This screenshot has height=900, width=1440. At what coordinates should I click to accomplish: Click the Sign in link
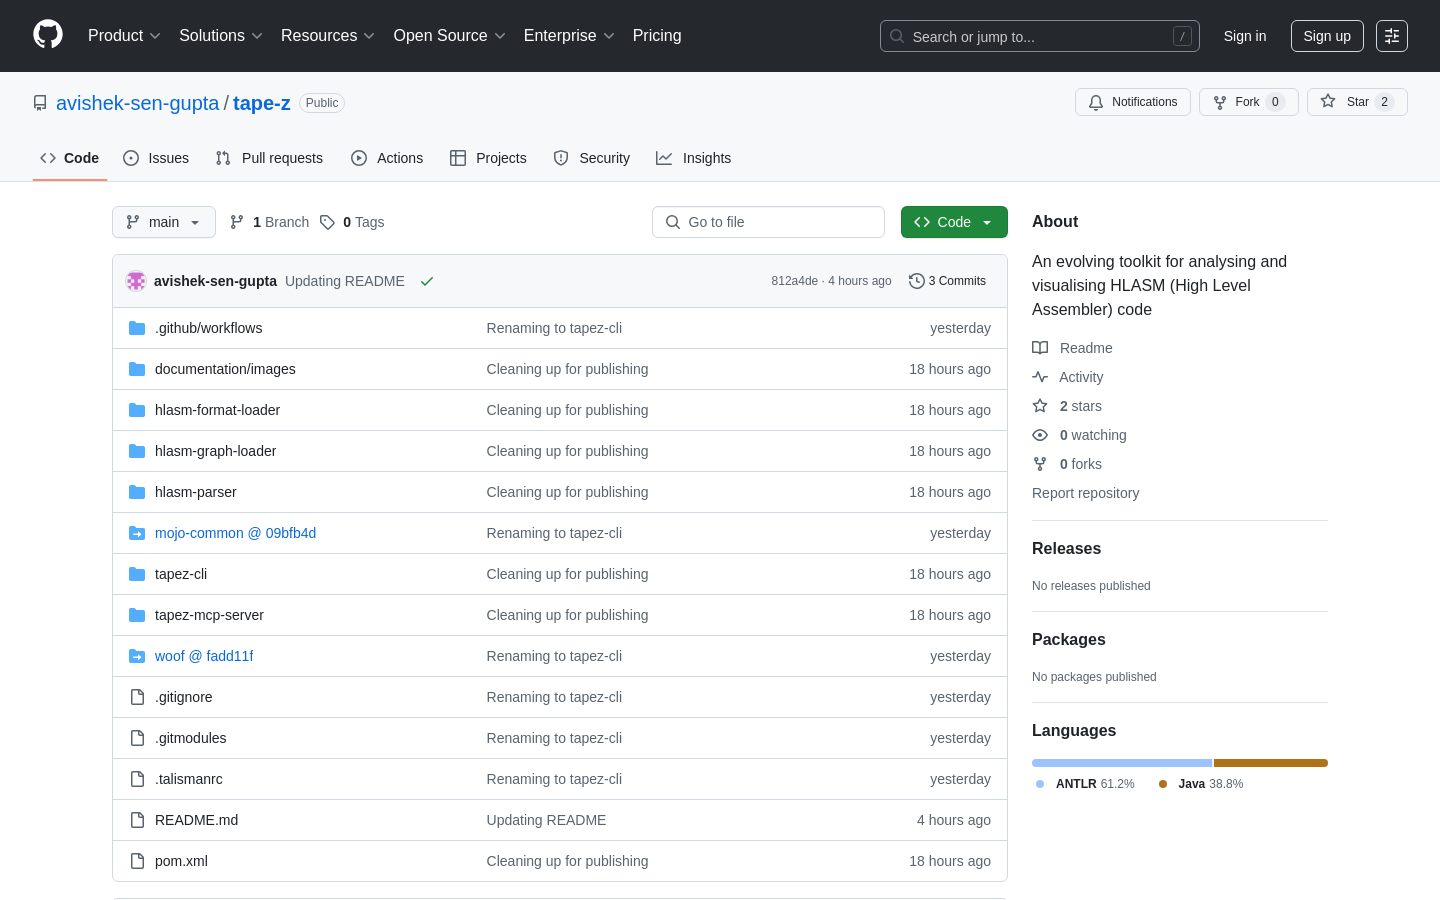tap(1245, 36)
